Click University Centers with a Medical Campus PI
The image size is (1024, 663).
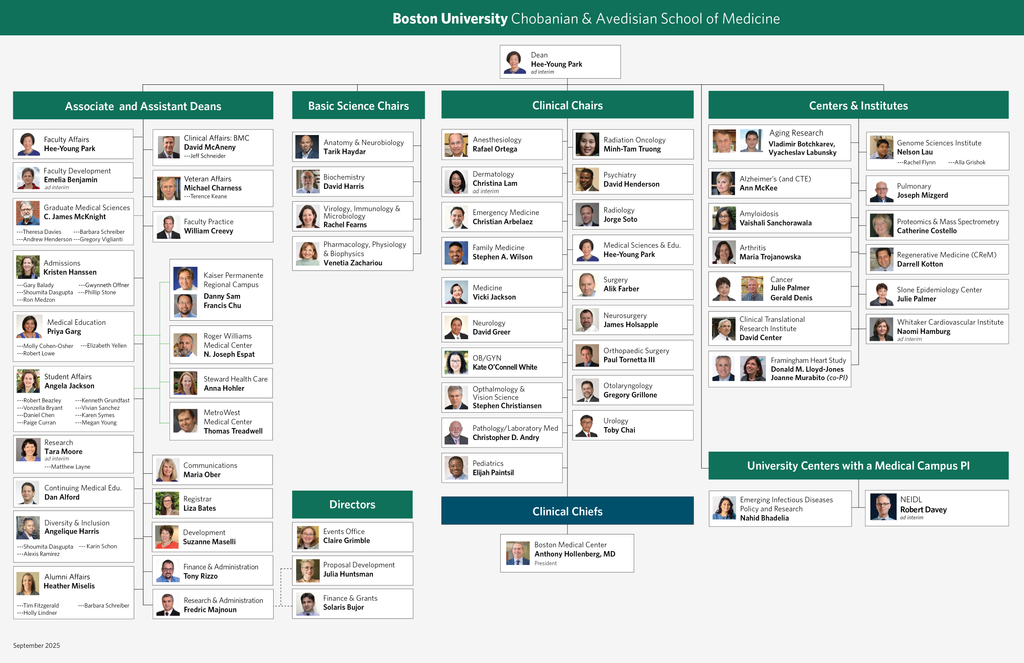point(858,466)
